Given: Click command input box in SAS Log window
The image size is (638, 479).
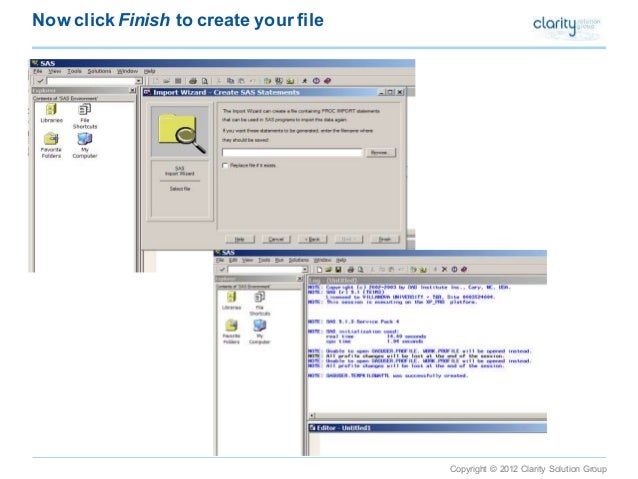Looking at the screenshot, I should [x=265, y=269].
